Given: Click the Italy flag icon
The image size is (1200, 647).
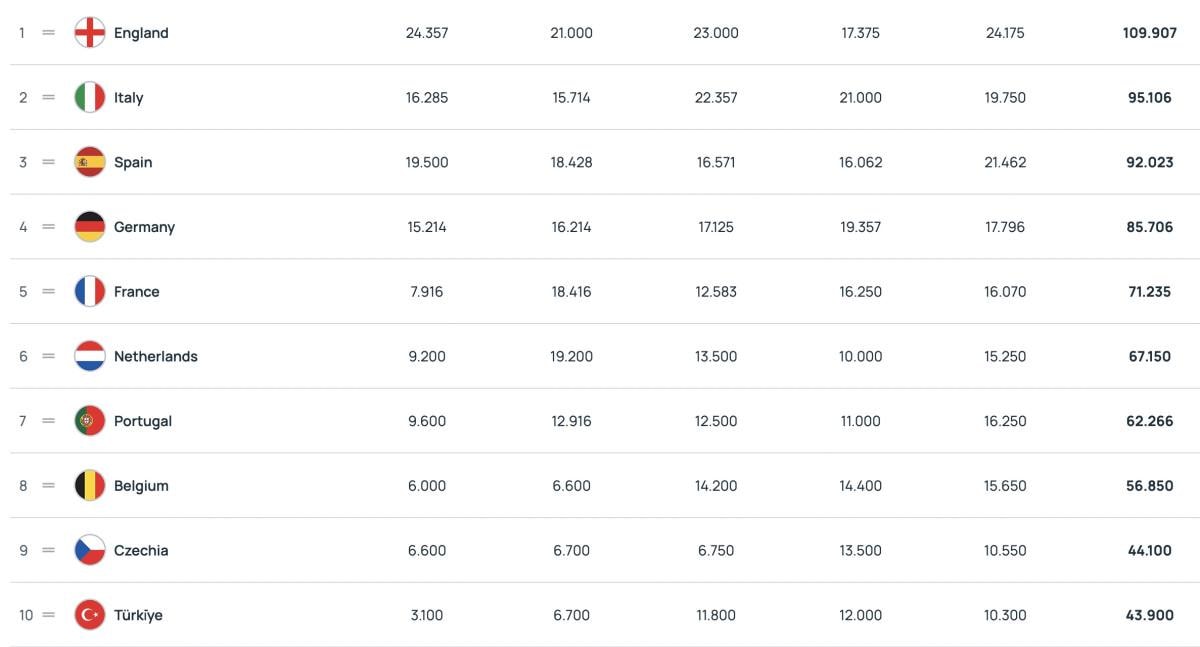Looking at the screenshot, I should pos(90,98).
